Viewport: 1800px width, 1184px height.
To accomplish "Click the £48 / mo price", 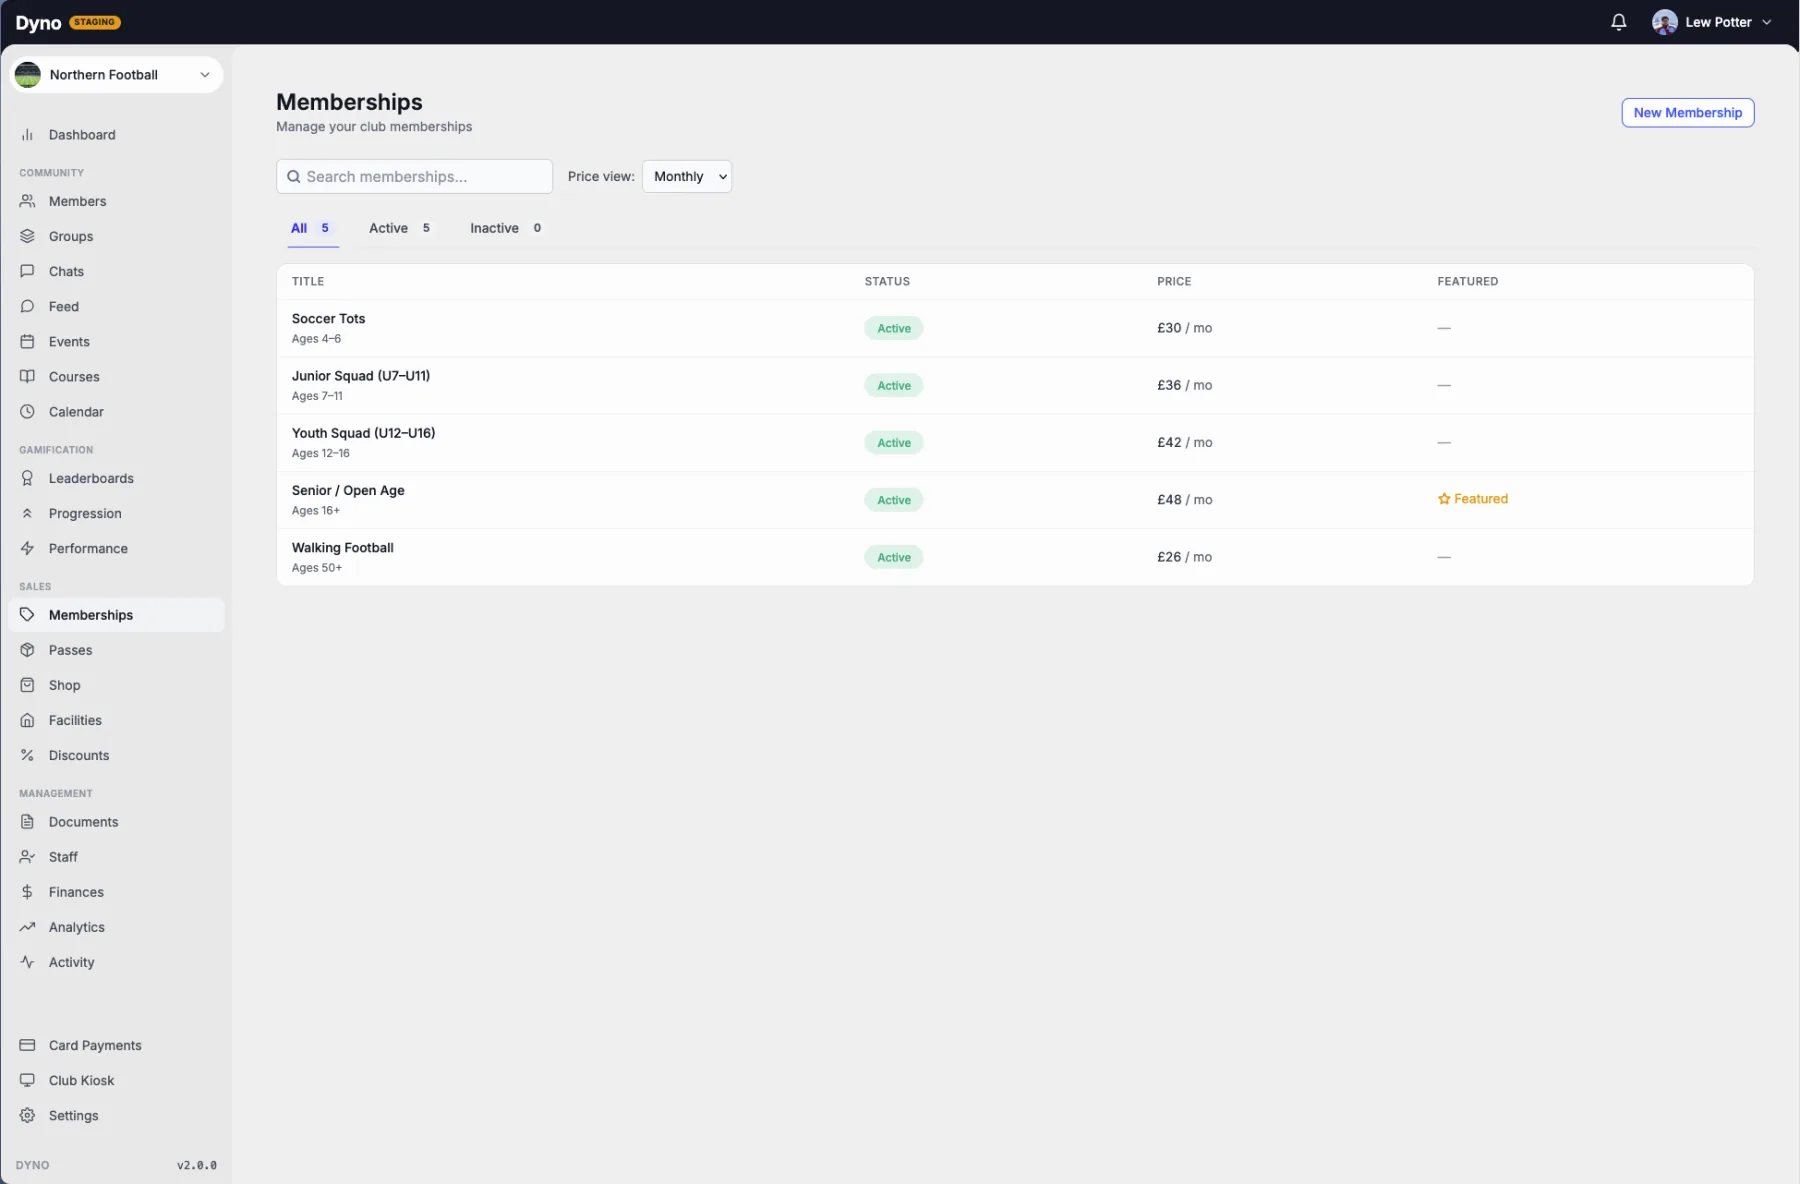I will tap(1184, 499).
